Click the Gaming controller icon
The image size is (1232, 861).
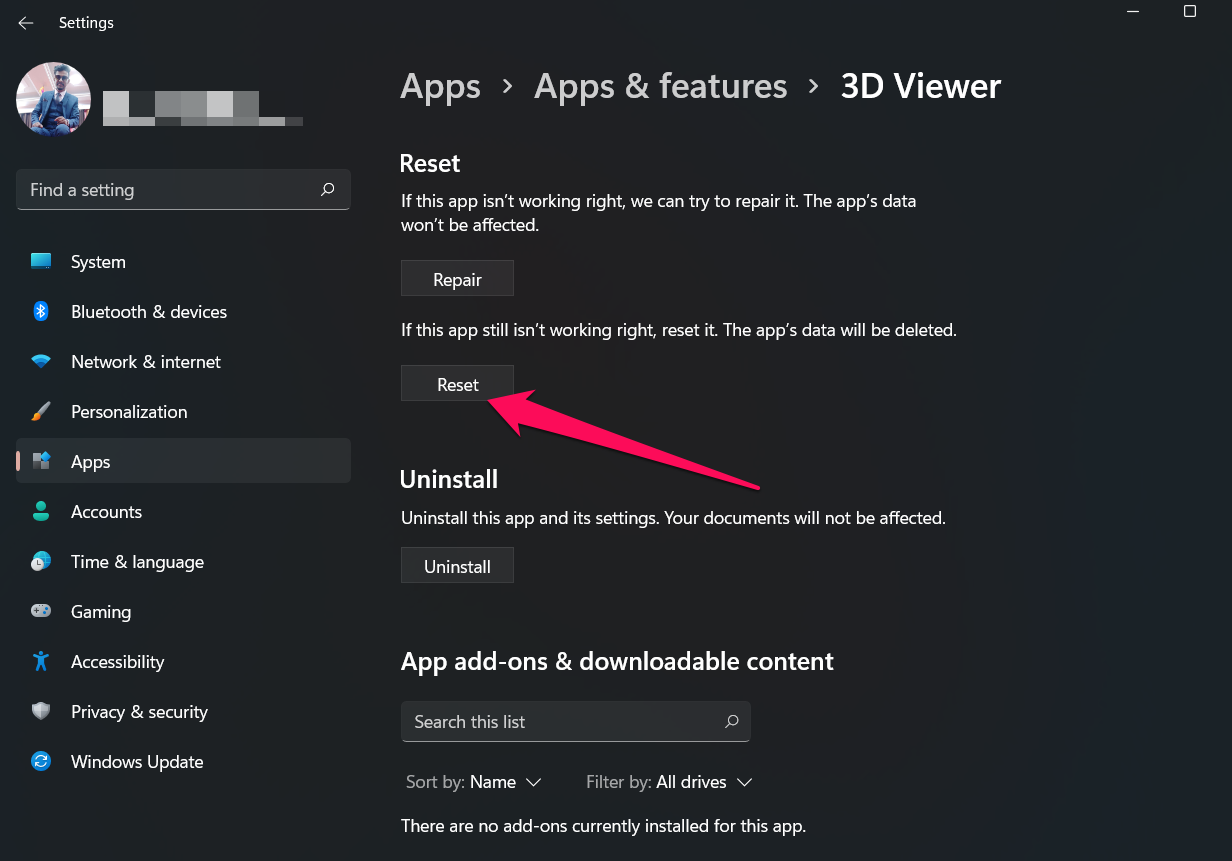click(x=41, y=612)
